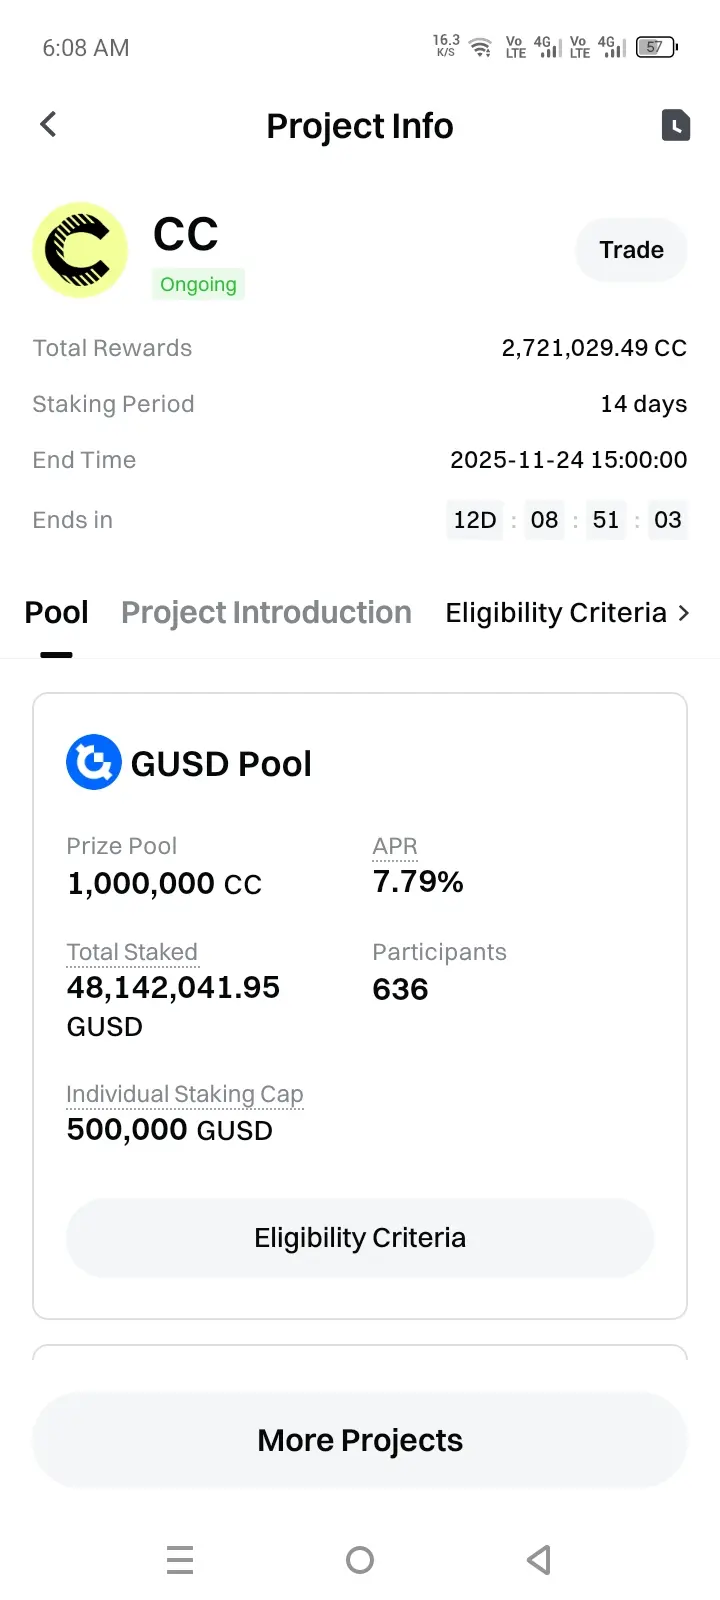Open the history record icon

tap(676, 125)
